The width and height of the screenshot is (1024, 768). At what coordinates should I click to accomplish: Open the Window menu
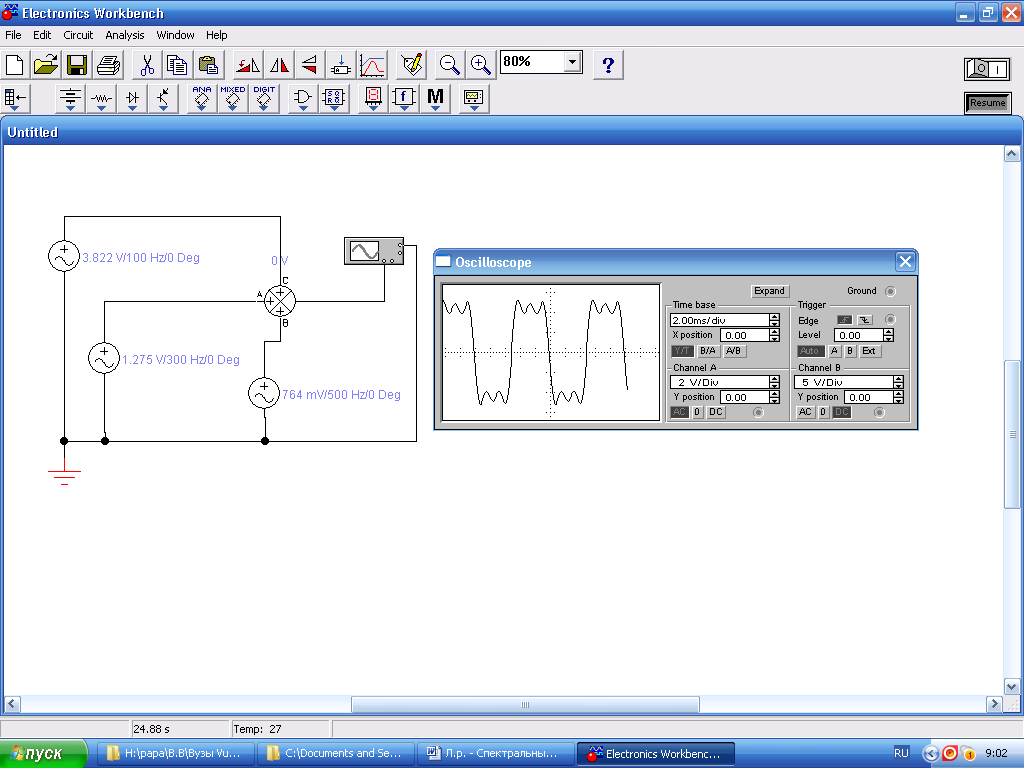point(175,35)
